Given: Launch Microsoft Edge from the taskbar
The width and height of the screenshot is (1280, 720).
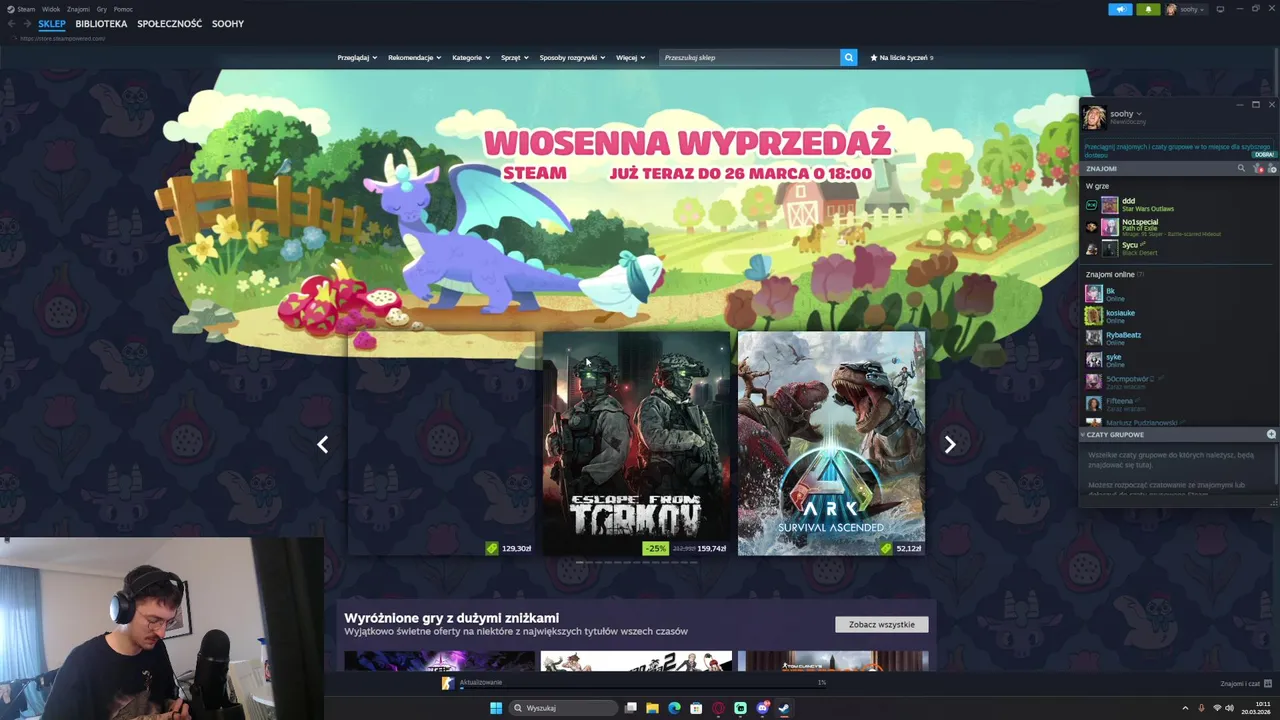Looking at the screenshot, I should (674, 708).
